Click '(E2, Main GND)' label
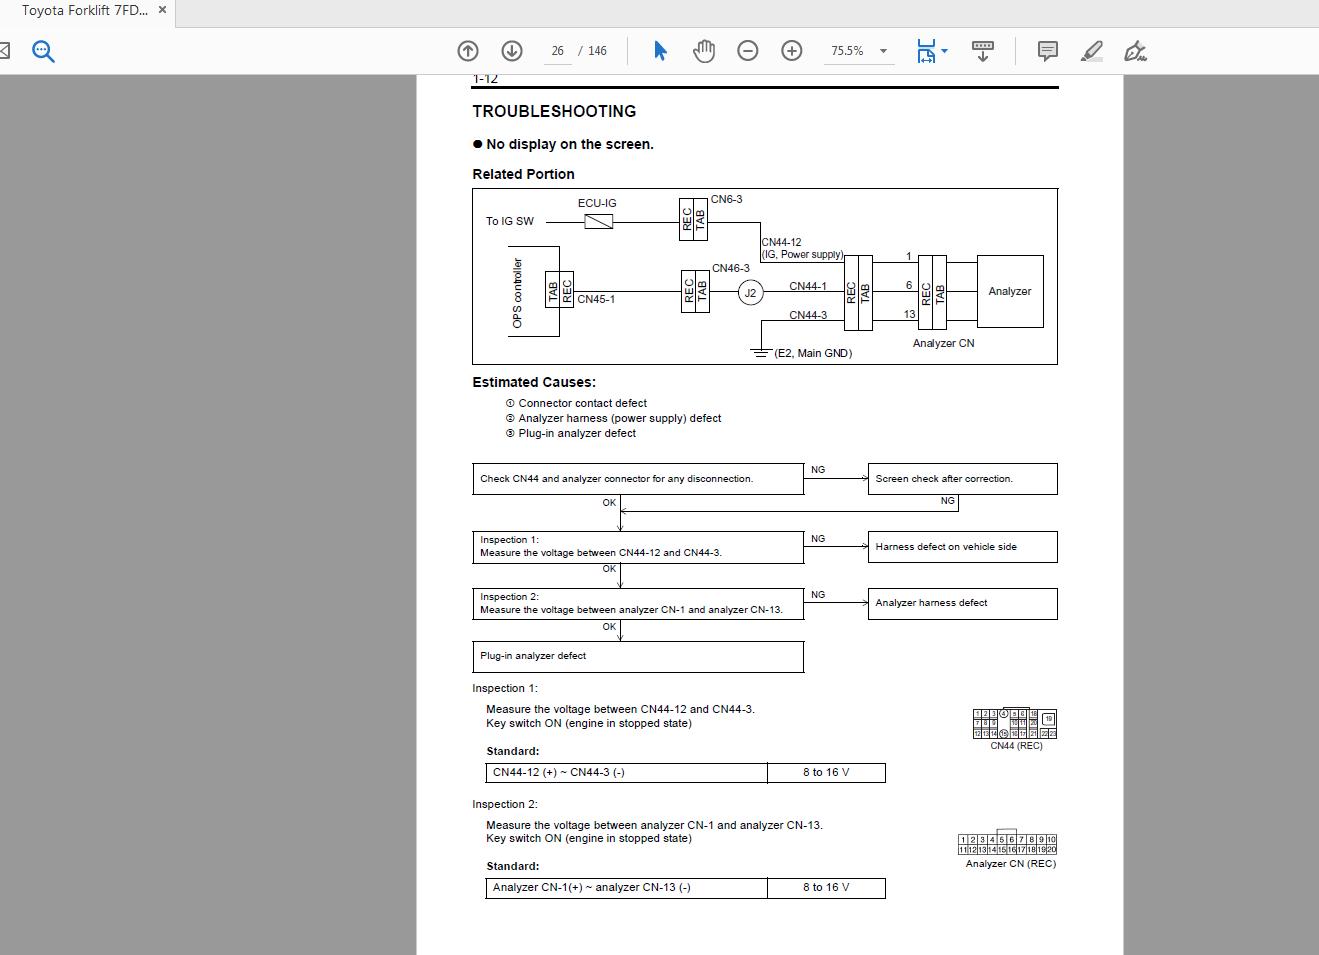This screenshot has height=955, width=1319. click(x=813, y=353)
